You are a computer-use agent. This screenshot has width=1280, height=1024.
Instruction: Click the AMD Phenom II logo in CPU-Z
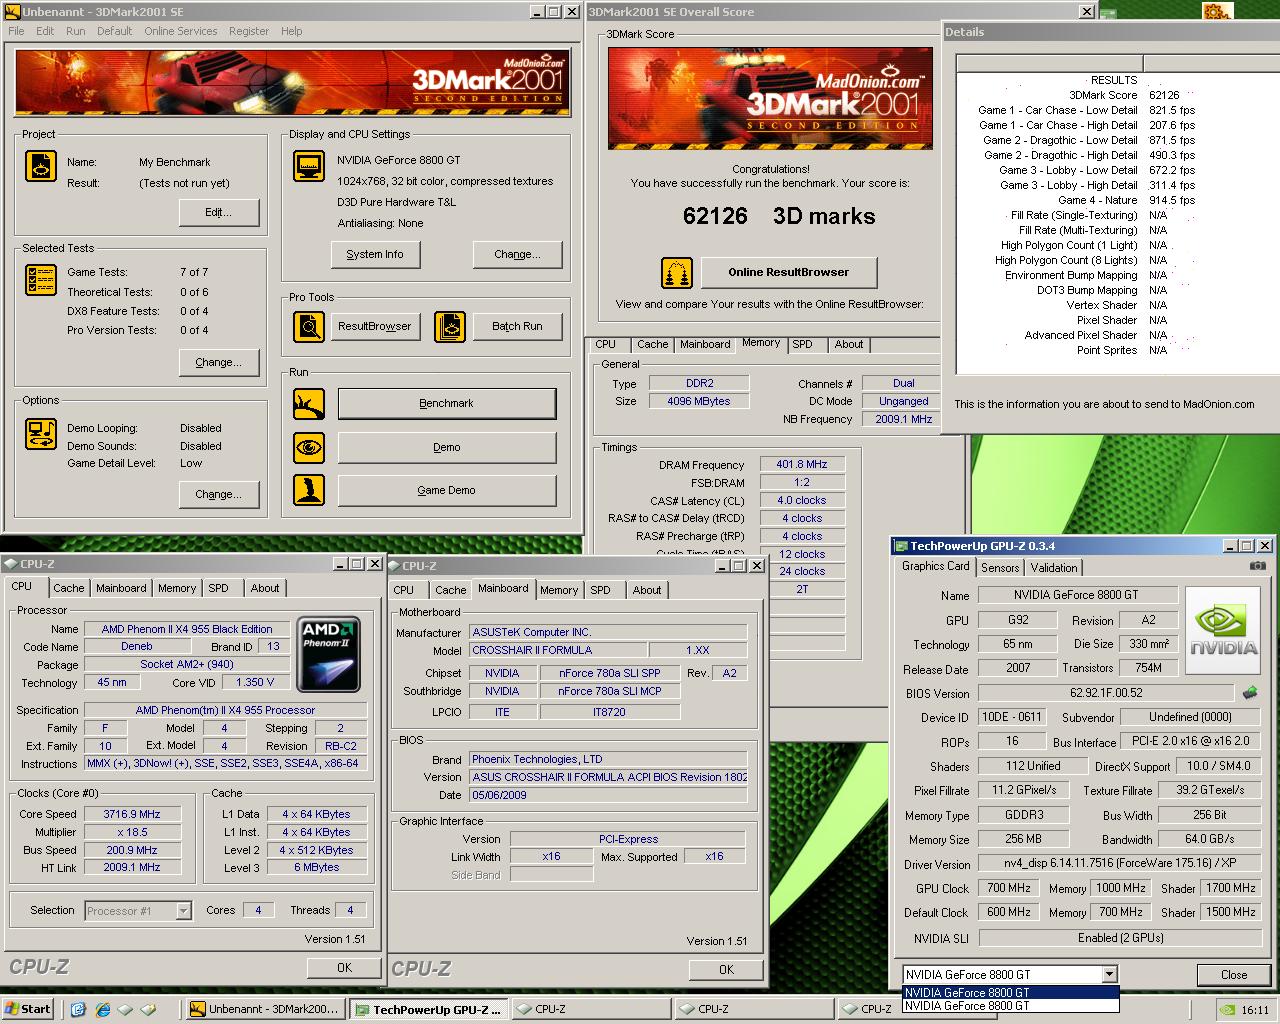tap(330, 654)
